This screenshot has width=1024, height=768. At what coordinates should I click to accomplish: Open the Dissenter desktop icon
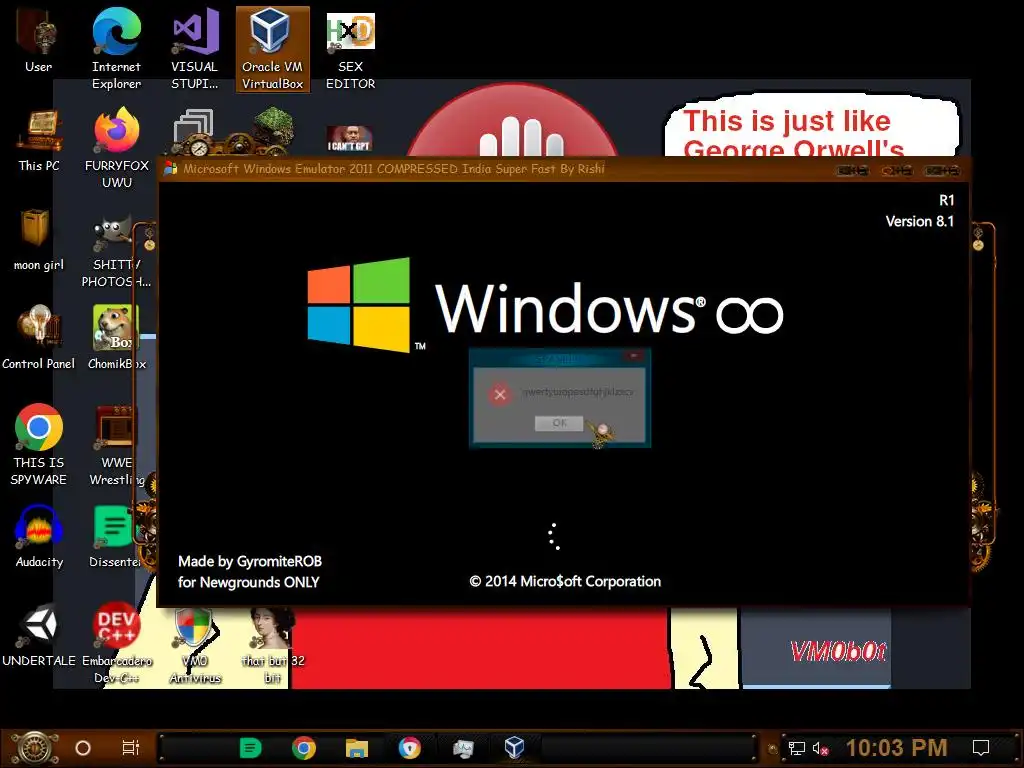coord(116,536)
